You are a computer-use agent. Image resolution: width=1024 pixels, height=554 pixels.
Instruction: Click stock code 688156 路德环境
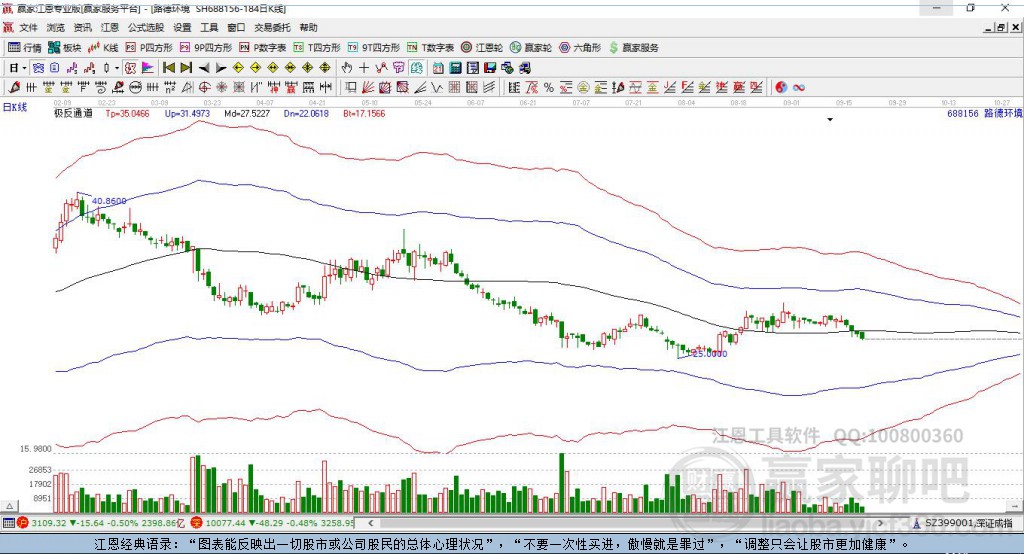985,113
